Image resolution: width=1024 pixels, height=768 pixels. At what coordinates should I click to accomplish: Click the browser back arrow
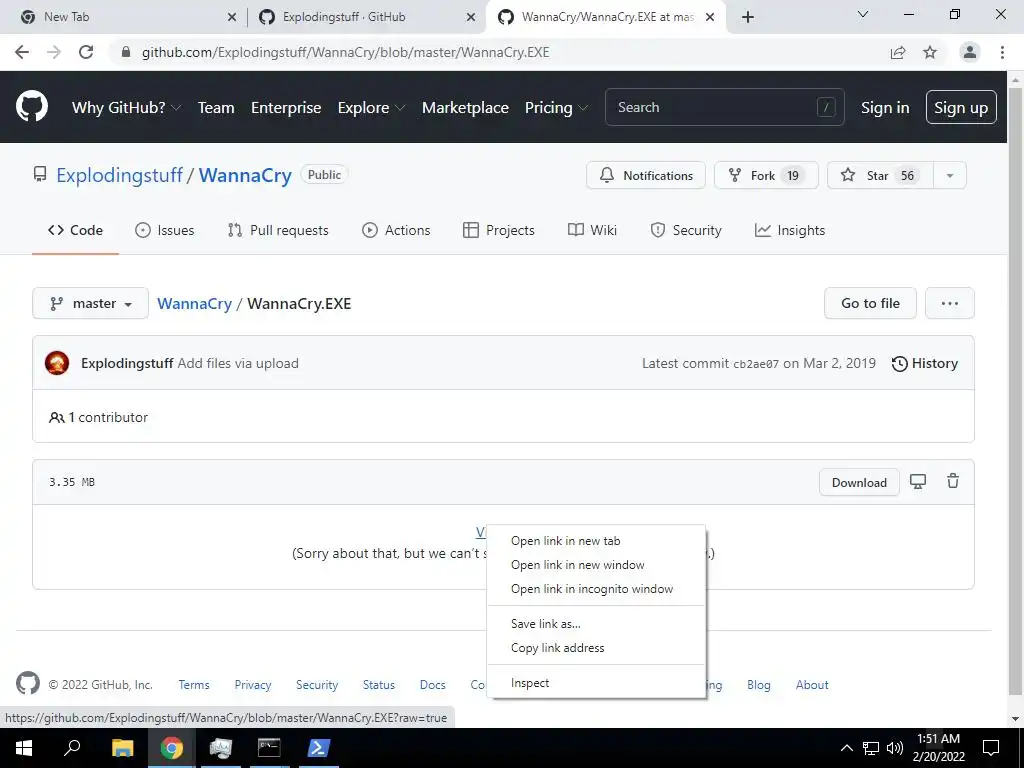tap(22, 52)
